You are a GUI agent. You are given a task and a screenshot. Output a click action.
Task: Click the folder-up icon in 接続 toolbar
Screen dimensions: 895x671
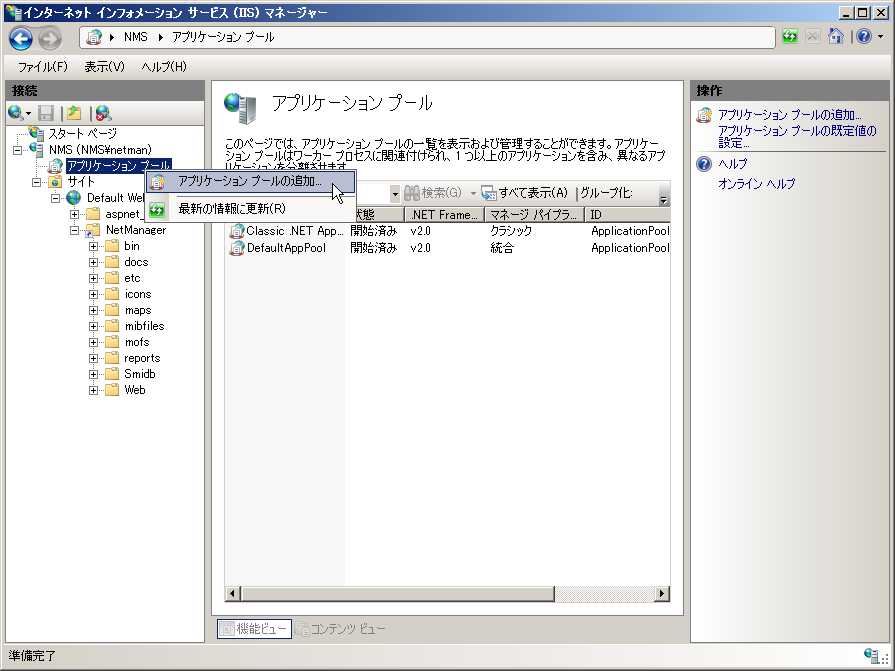(x=74, y=113)
